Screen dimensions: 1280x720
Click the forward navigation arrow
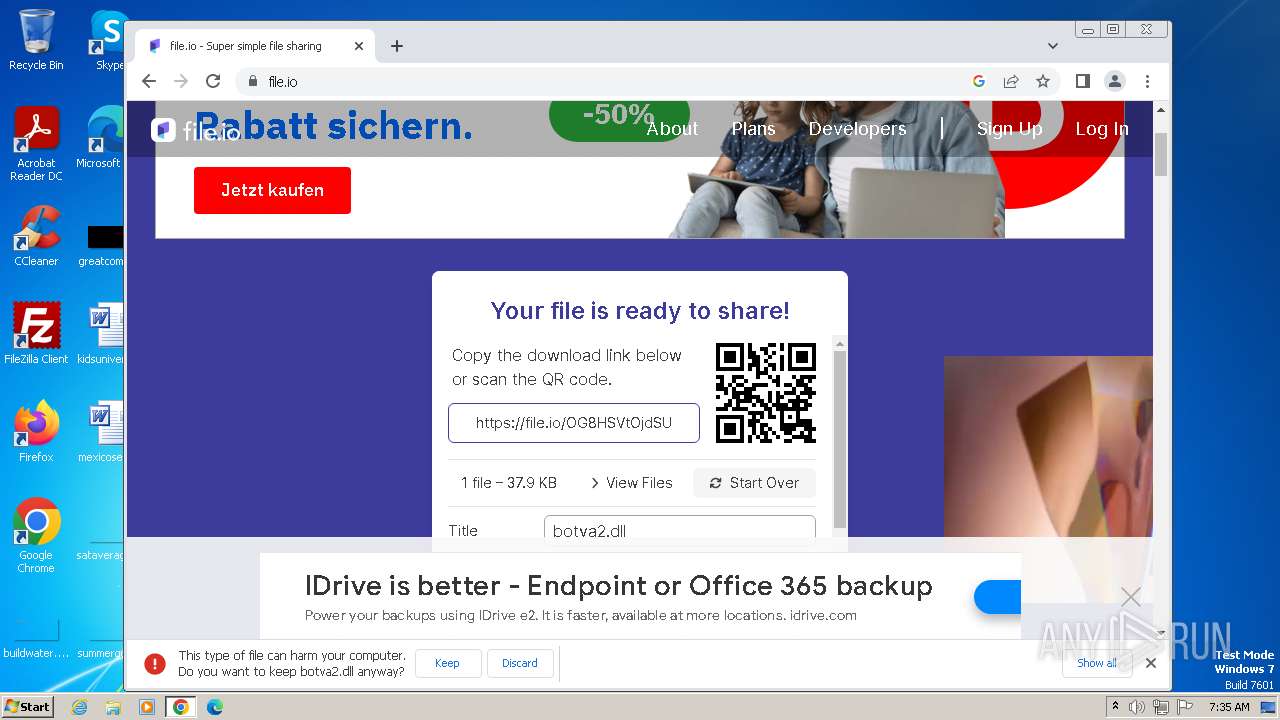181,81
